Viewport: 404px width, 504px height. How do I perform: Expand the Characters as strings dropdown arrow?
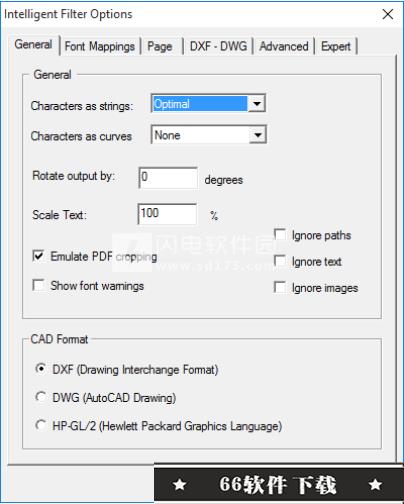pyautogui.click(x=257, y=103)
